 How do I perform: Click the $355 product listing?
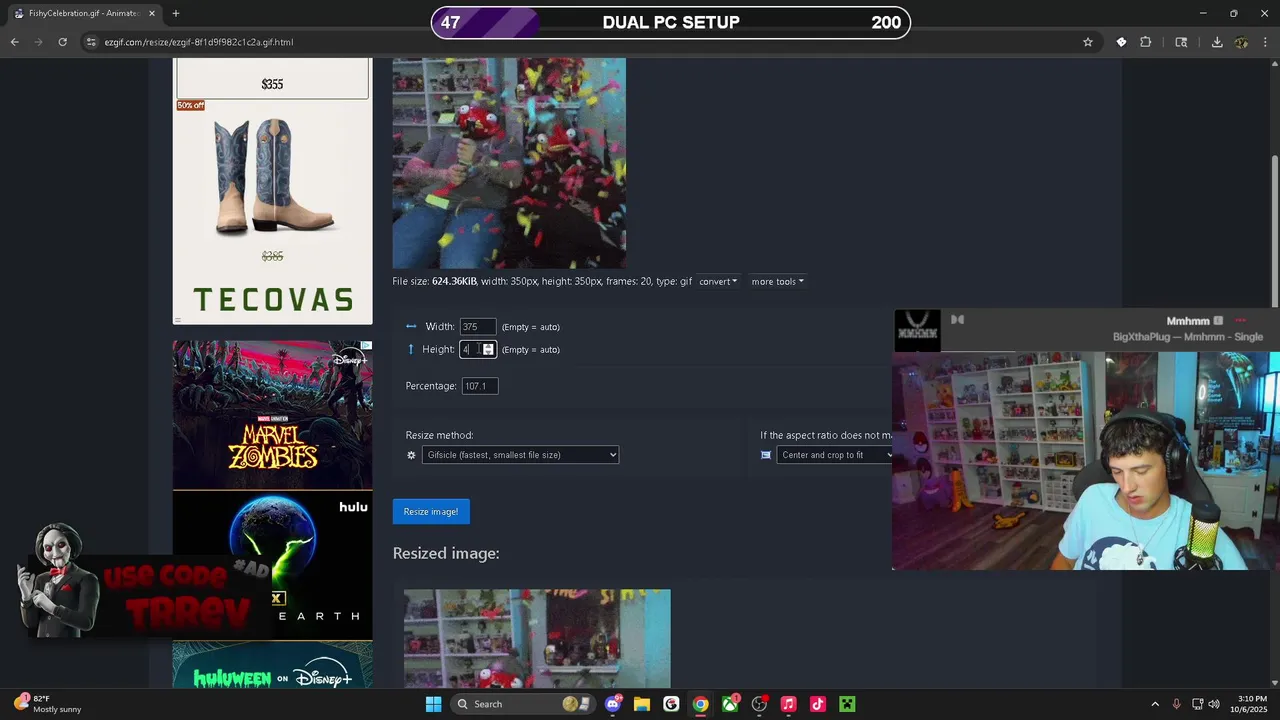[x=272, y=79]
